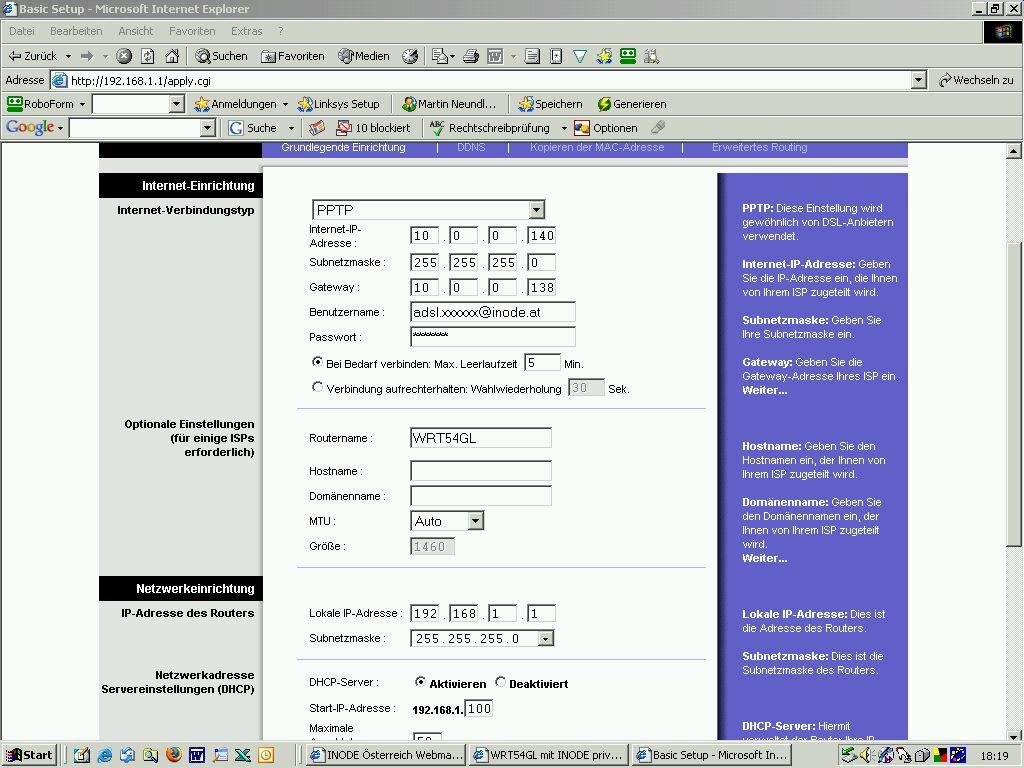Screen dimensions: 1024x768
Task: Follow the Weiter... link under Gateway help
Action: pyautogui.click(x=765, y=391)
